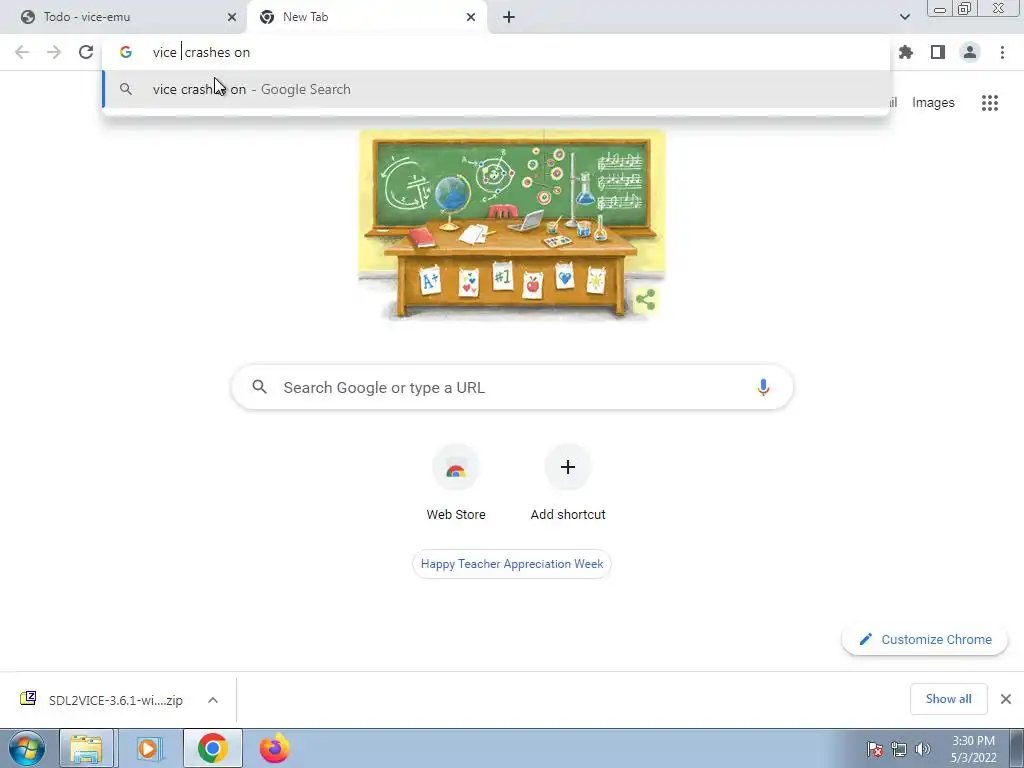Image resolution: width=1024 pixels, height=768 pixels.
Task: Open the Chrome profile avatar icon
Action: (x=970, y=52)
